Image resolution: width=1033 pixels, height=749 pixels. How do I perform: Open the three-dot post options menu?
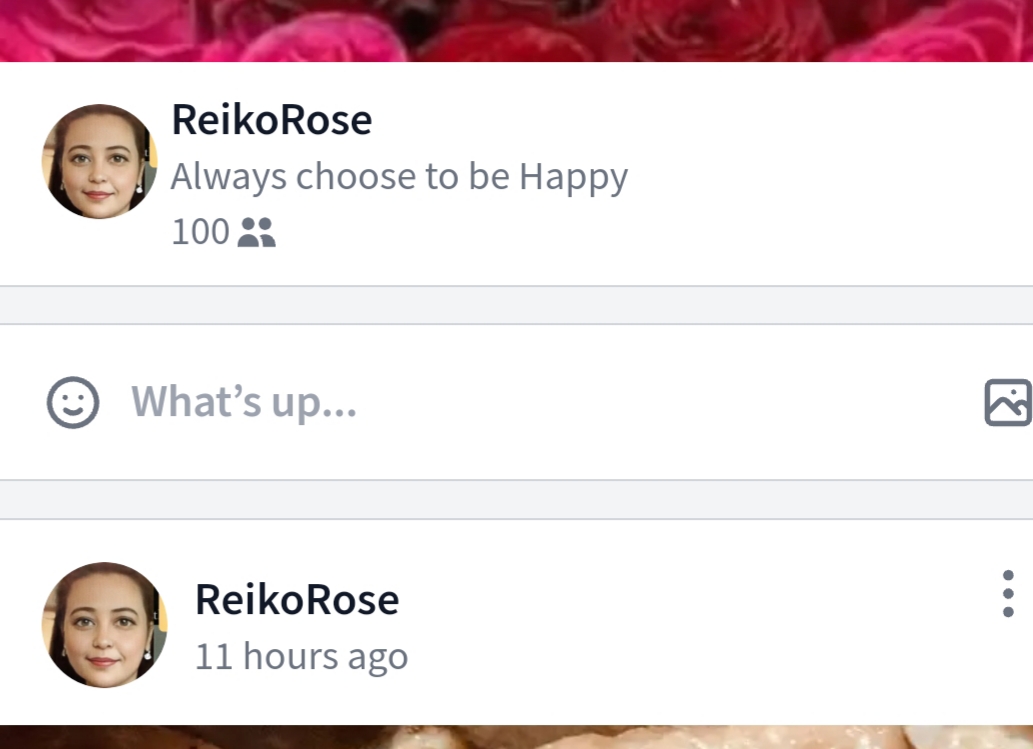[x=1008, y=594]
